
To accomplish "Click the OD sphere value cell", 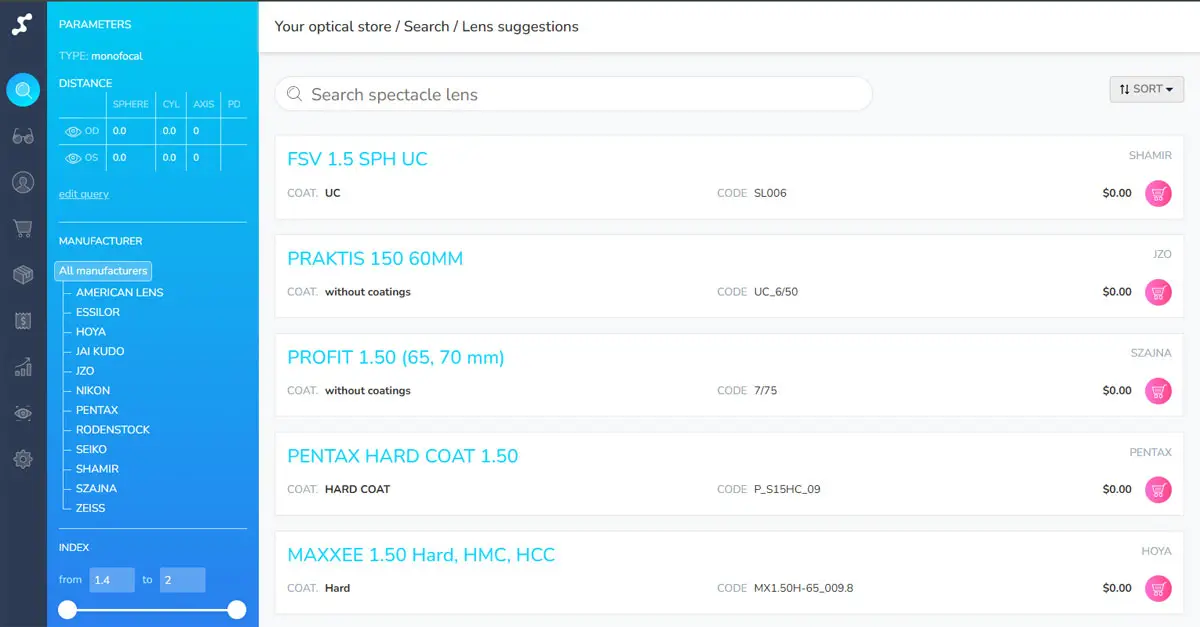I will click(131, 131).
